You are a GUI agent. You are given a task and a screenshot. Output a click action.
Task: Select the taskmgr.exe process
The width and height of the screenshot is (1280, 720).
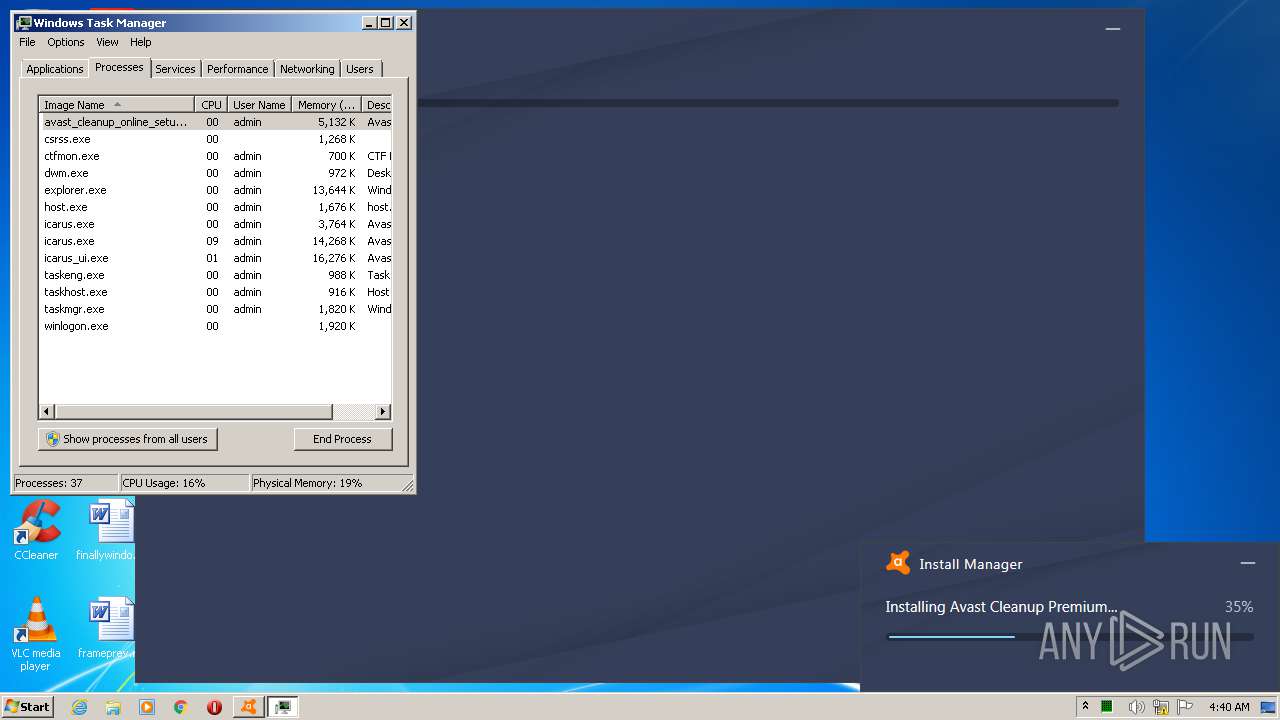click(215, 309)
